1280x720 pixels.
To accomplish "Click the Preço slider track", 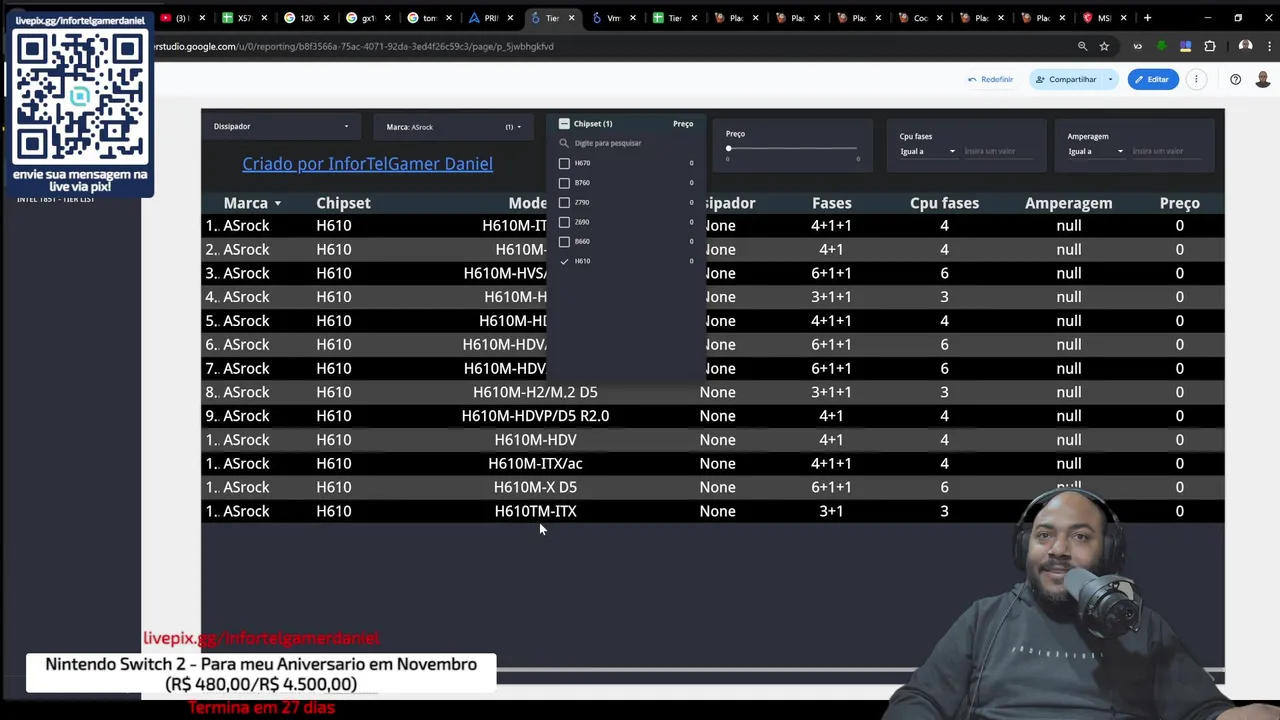I will coord(792,149).
